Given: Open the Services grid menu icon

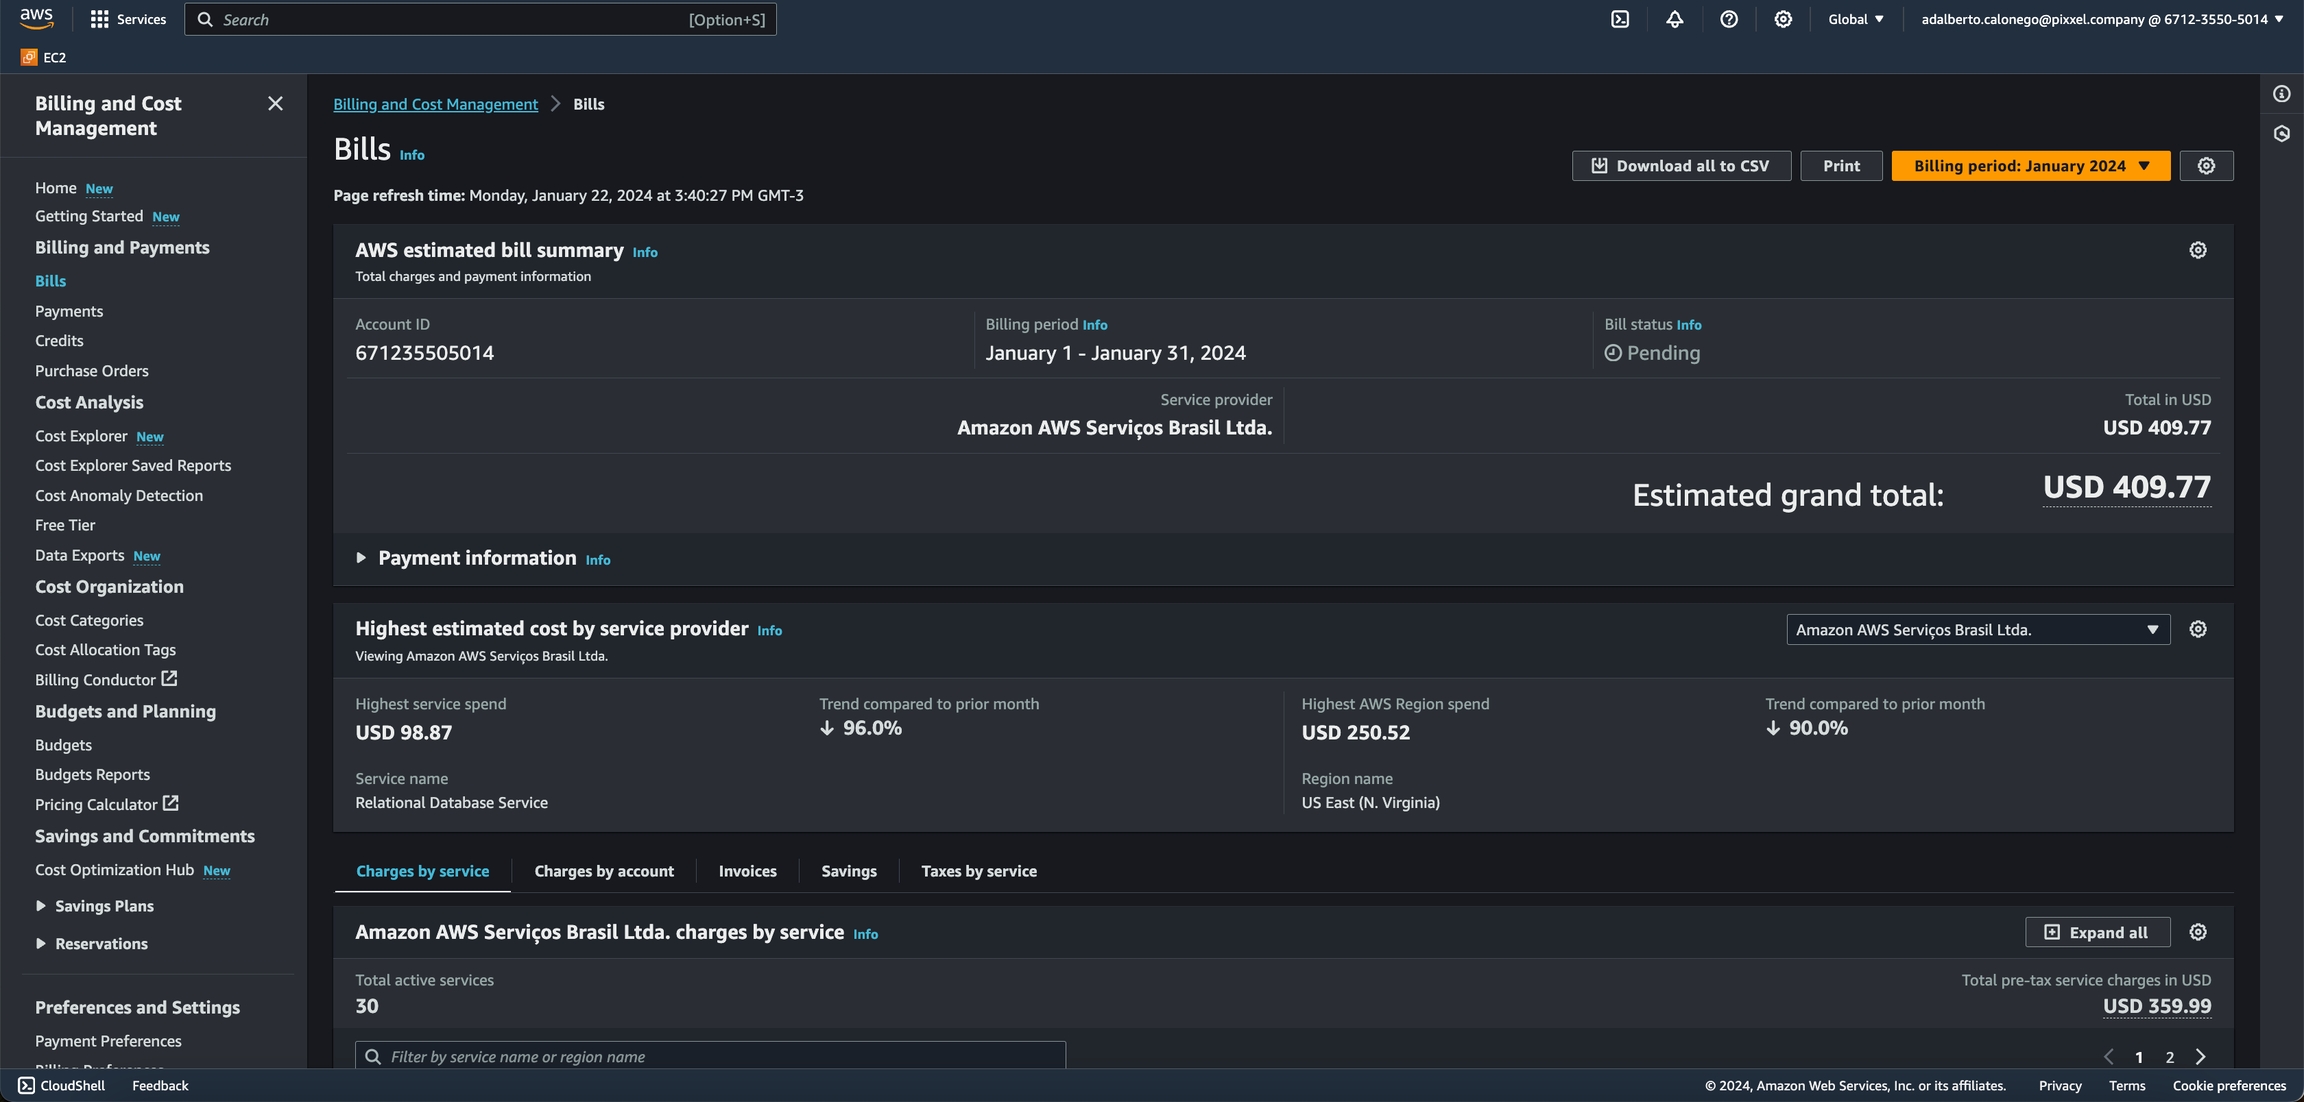Looking at the screenshot, I should pyautogui.click(x=99, y=19).
